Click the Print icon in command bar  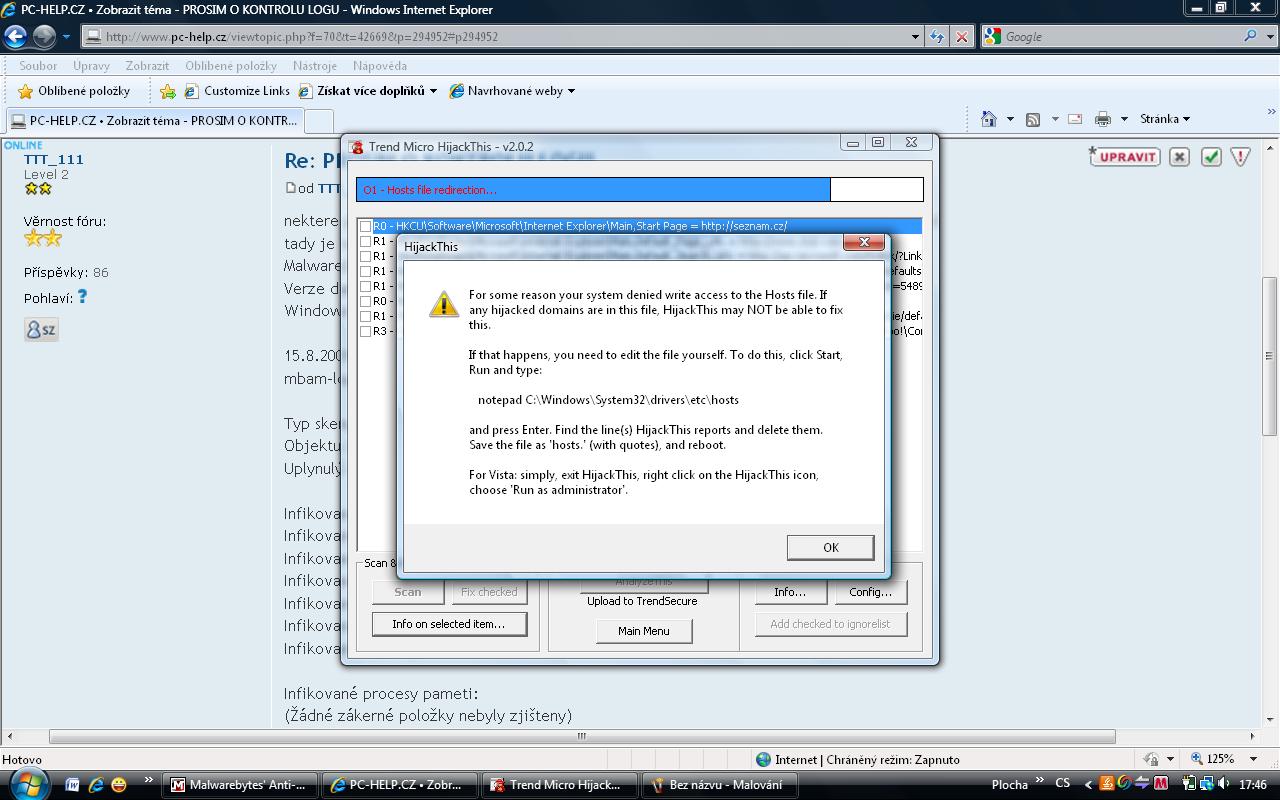pyautogui.click(x=1103, y=119)
